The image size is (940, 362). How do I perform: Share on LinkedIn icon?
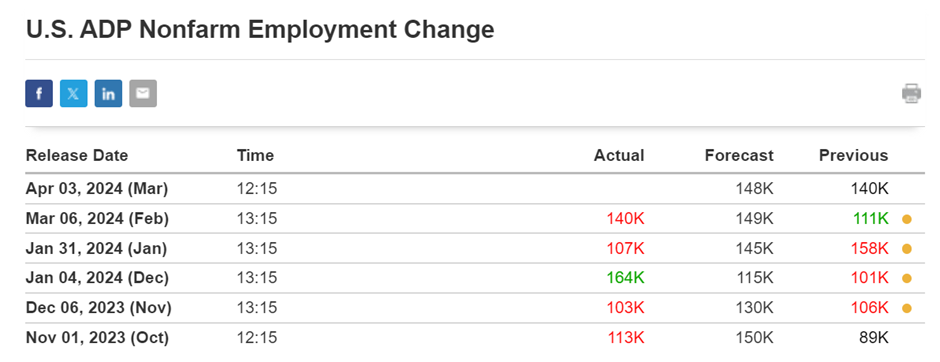click(109, 93)
